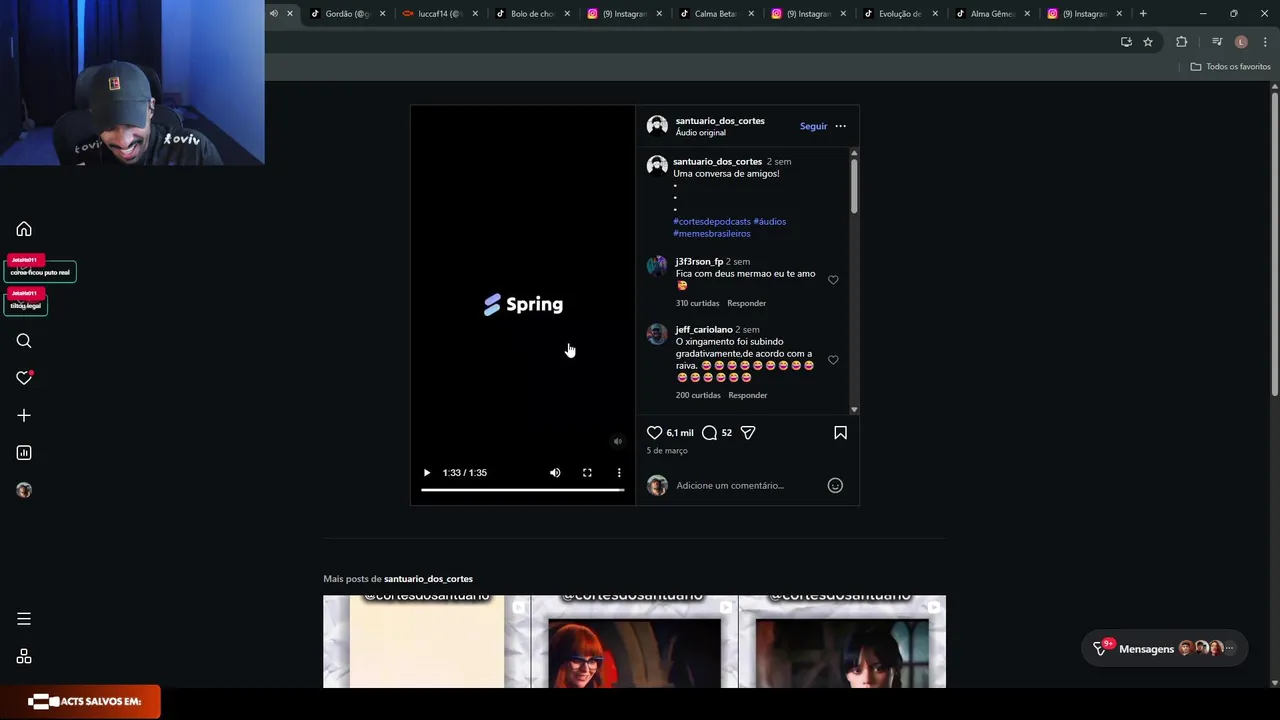Enter fullscreen on the video player
The height and width of the screenshot is (720, 1280).
point(587,473)
